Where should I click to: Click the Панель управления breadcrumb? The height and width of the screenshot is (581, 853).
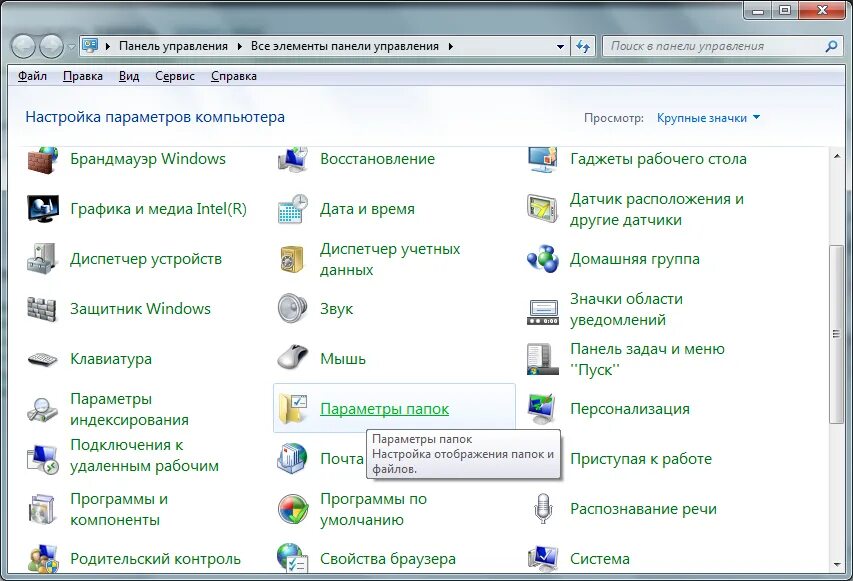coord(173,46)
